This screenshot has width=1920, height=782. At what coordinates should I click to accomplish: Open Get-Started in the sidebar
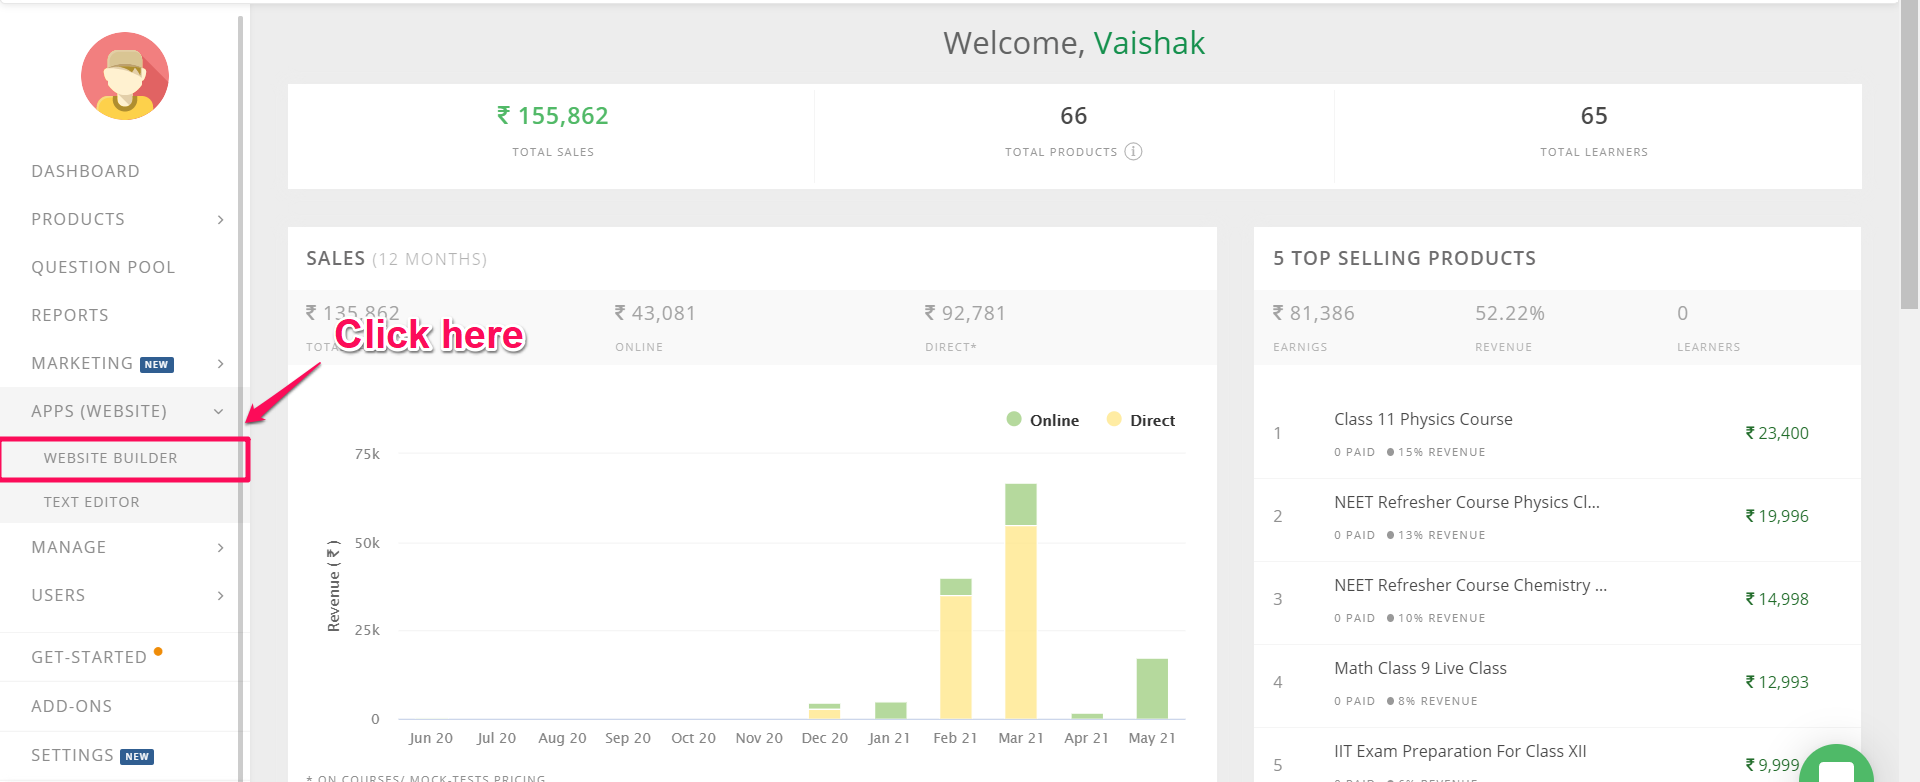point(89,657)
